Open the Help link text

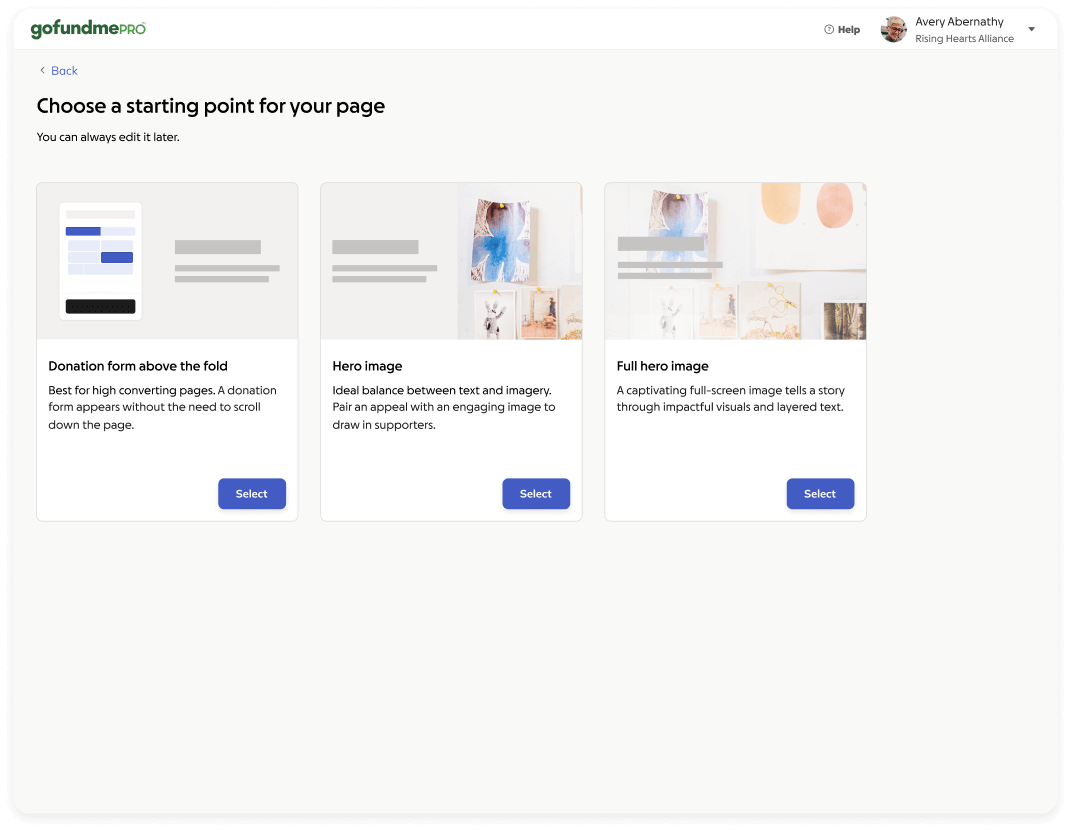tap(849, 30)
